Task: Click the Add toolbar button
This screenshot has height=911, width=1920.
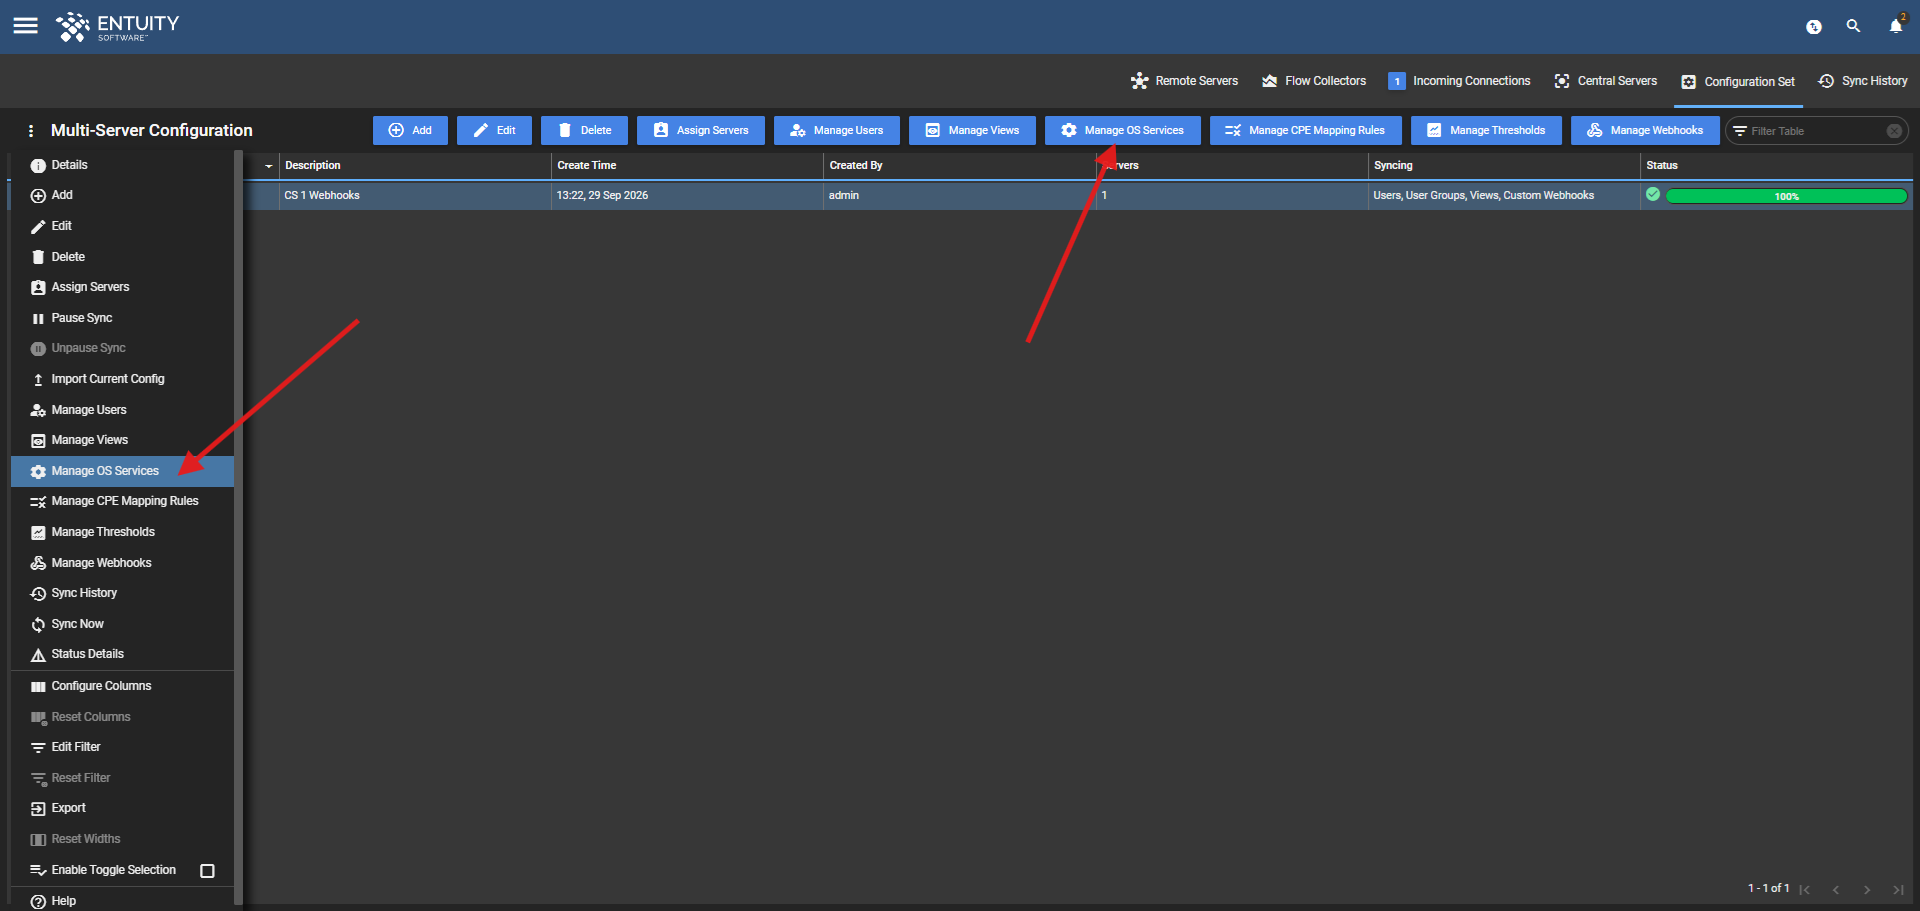Action: 410,130
